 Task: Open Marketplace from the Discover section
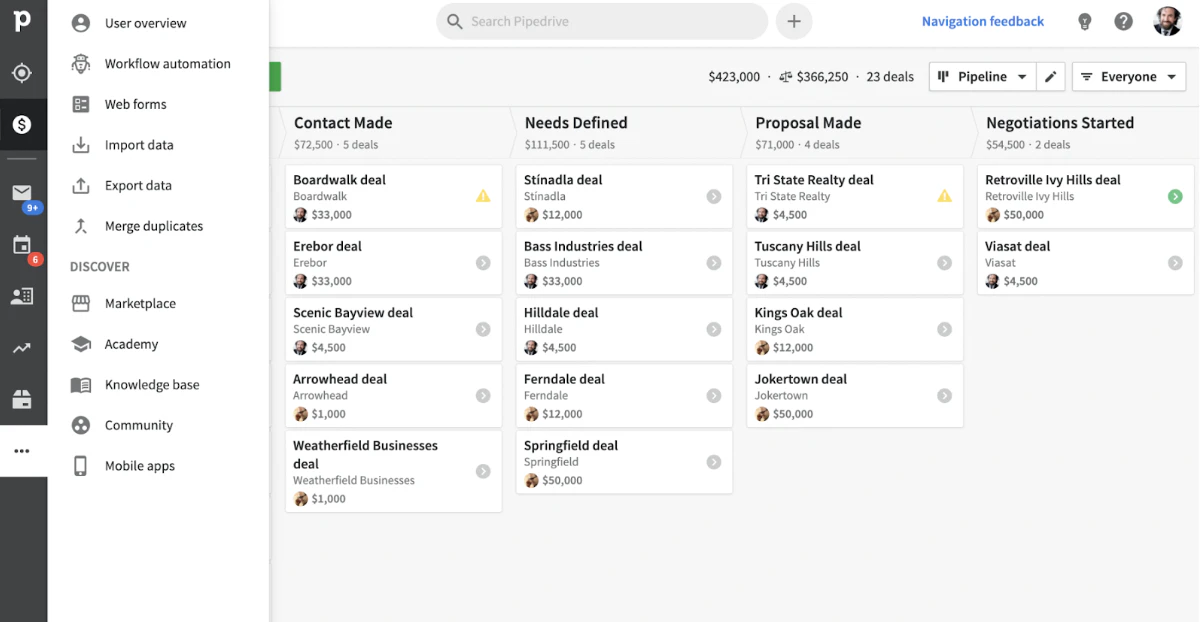pyautogui.click(x=158, y=304)
